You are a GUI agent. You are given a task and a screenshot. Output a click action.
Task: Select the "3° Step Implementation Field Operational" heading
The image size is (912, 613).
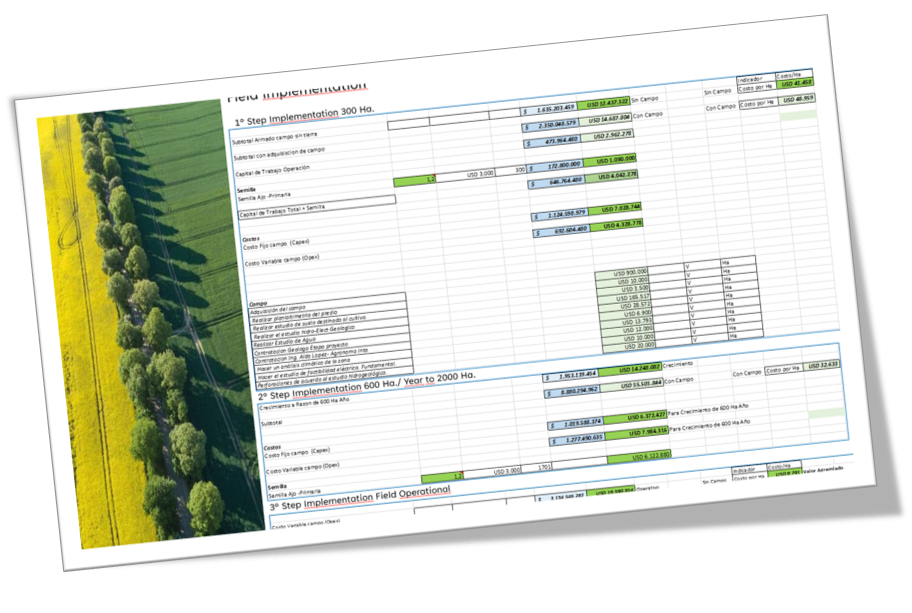click(x=360, y=494)
